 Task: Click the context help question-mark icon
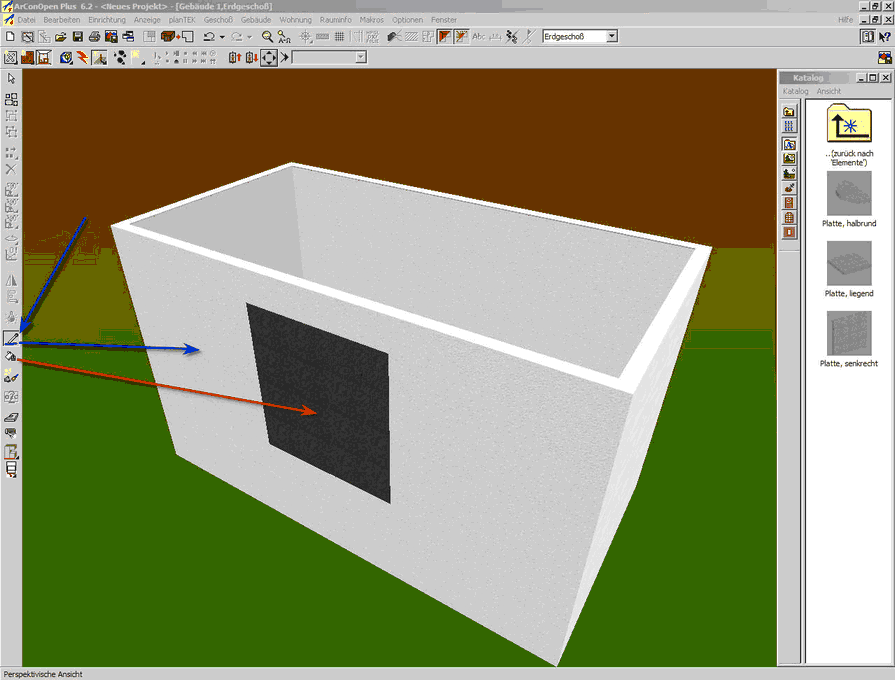(884, 37)
